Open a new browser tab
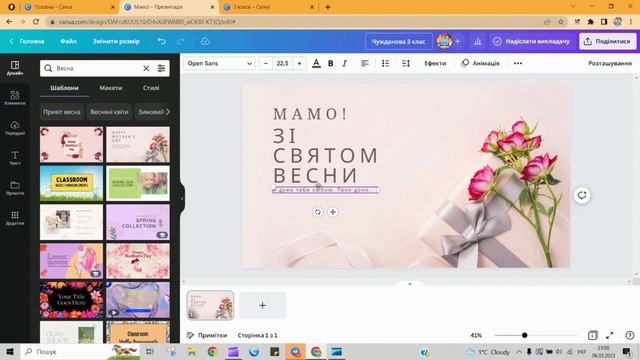This screenshot has width=640, height=360. click(x=327, y=7)
